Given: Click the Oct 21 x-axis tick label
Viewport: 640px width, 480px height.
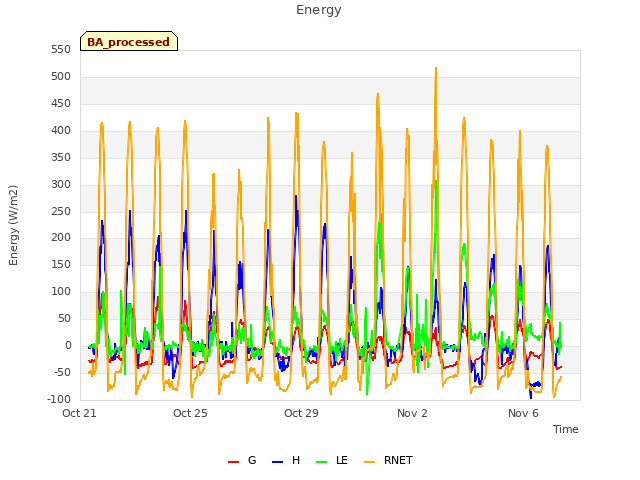Looking at the screenshot, I should (x=79, y=413).
